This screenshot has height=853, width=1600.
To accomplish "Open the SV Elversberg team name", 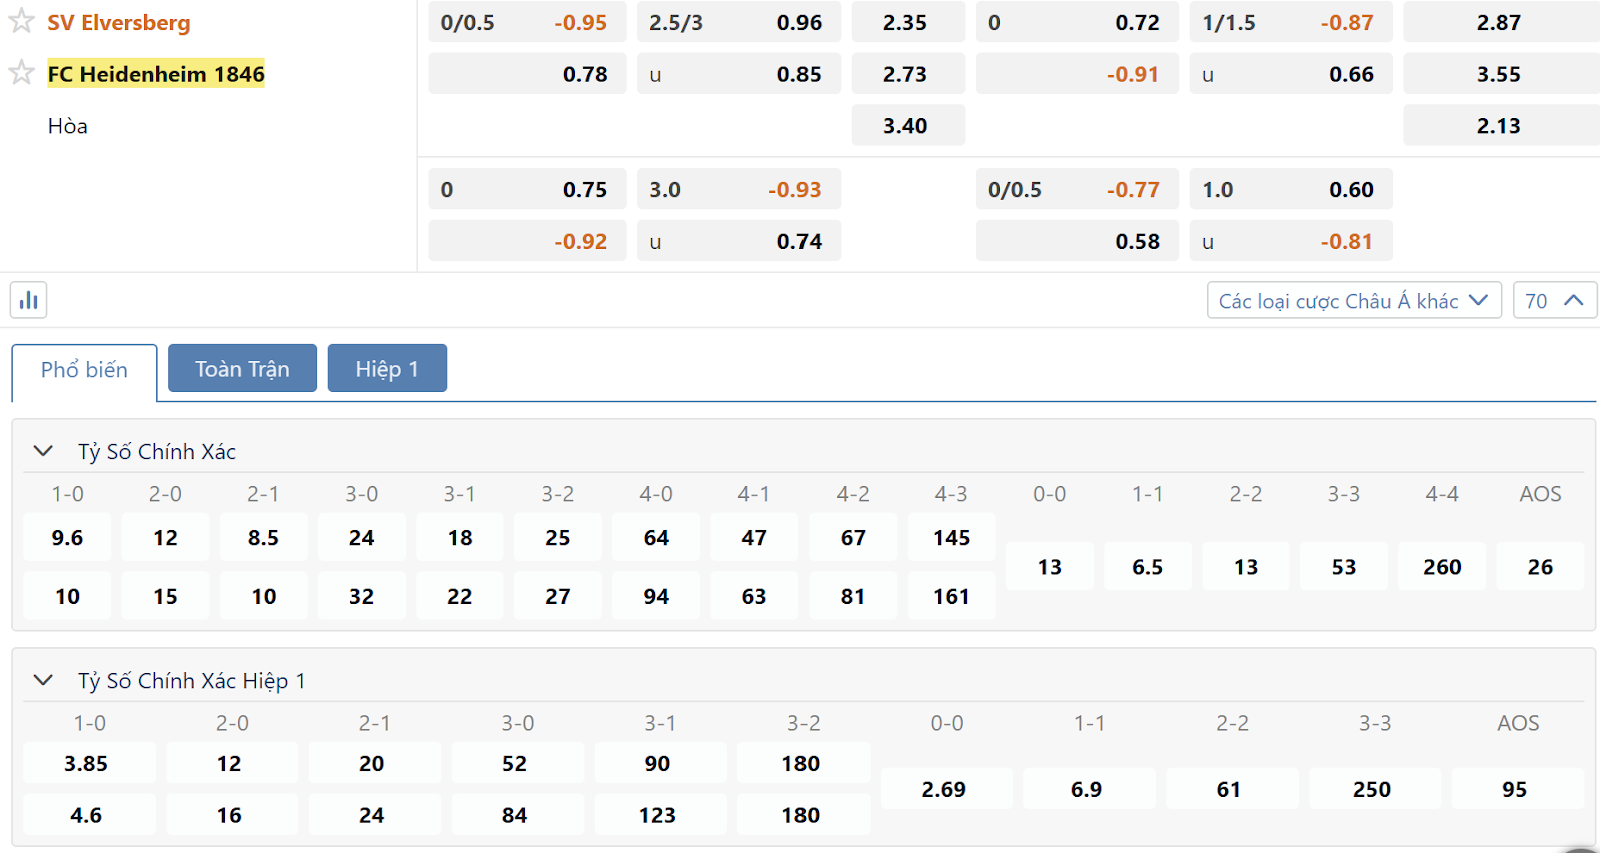I will click(x=119, y=22).
